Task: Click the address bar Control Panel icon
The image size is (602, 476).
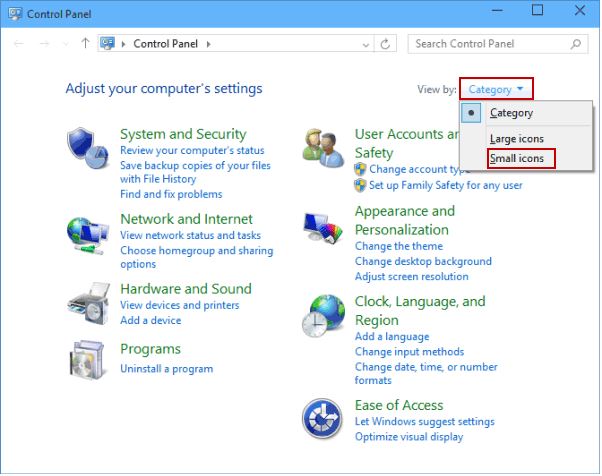Action: [108, 43]
